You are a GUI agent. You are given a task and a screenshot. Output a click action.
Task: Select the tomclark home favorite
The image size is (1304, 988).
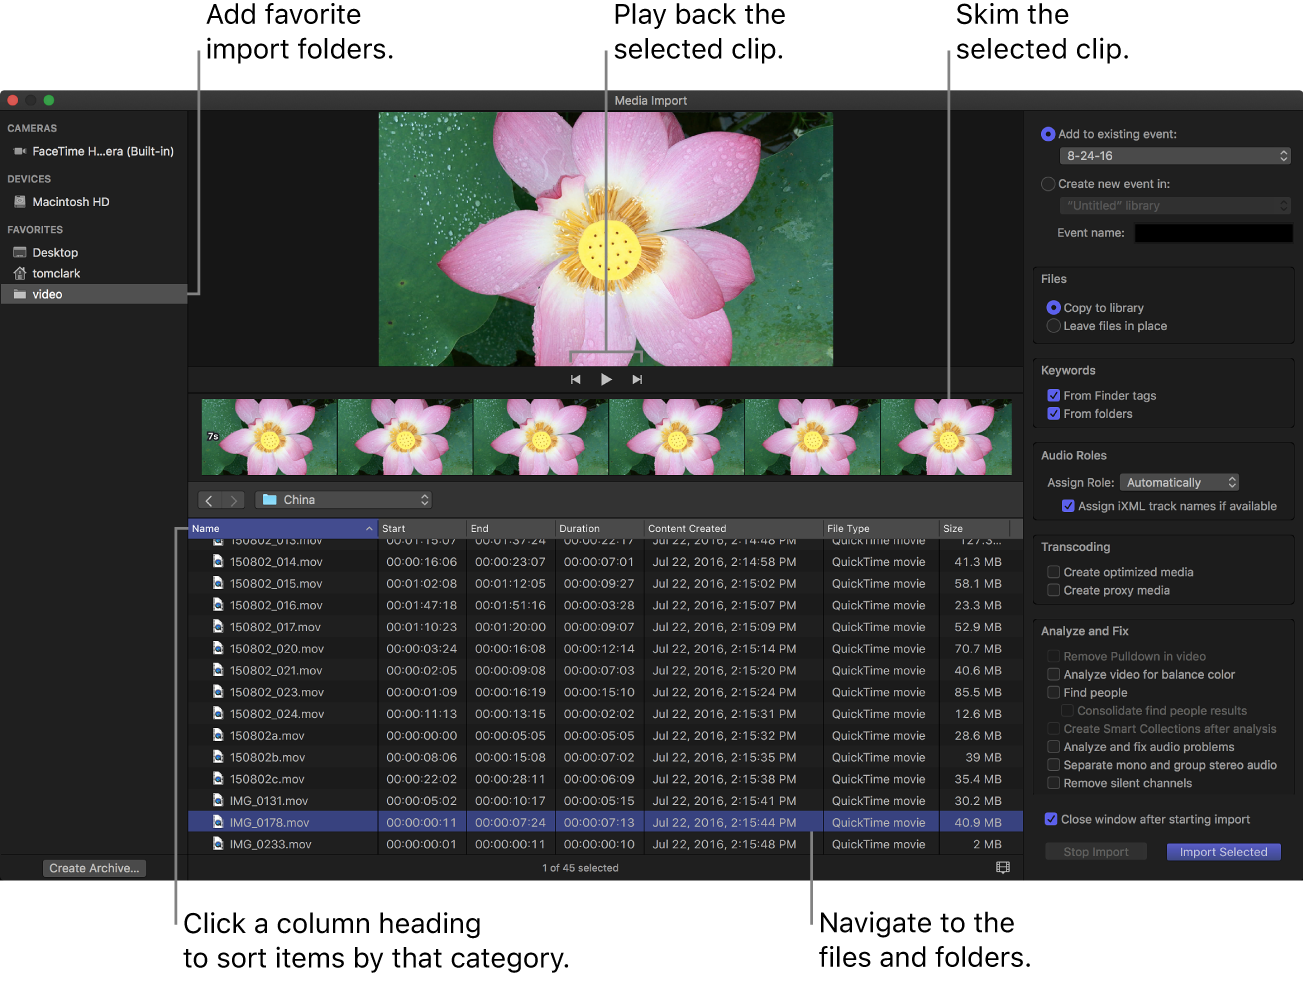[x=57, y=273]
